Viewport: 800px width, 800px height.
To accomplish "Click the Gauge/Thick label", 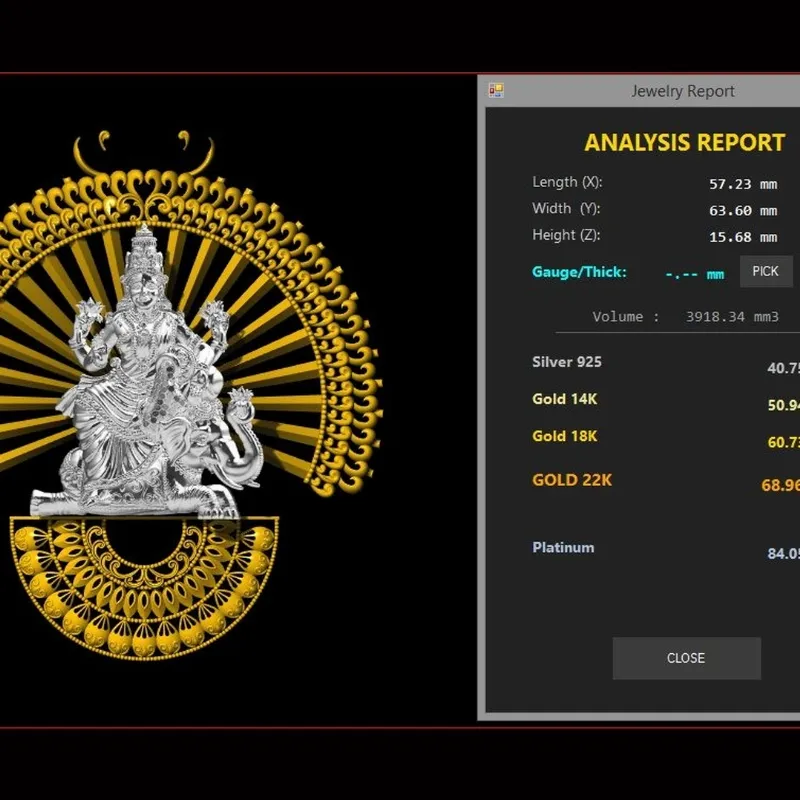I will 579,272.
